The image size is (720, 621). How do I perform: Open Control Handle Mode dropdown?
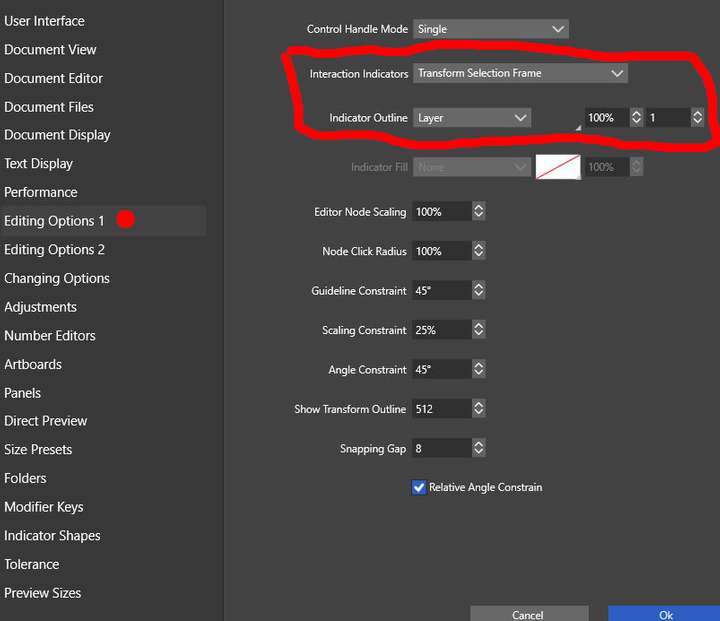(490, 29)
